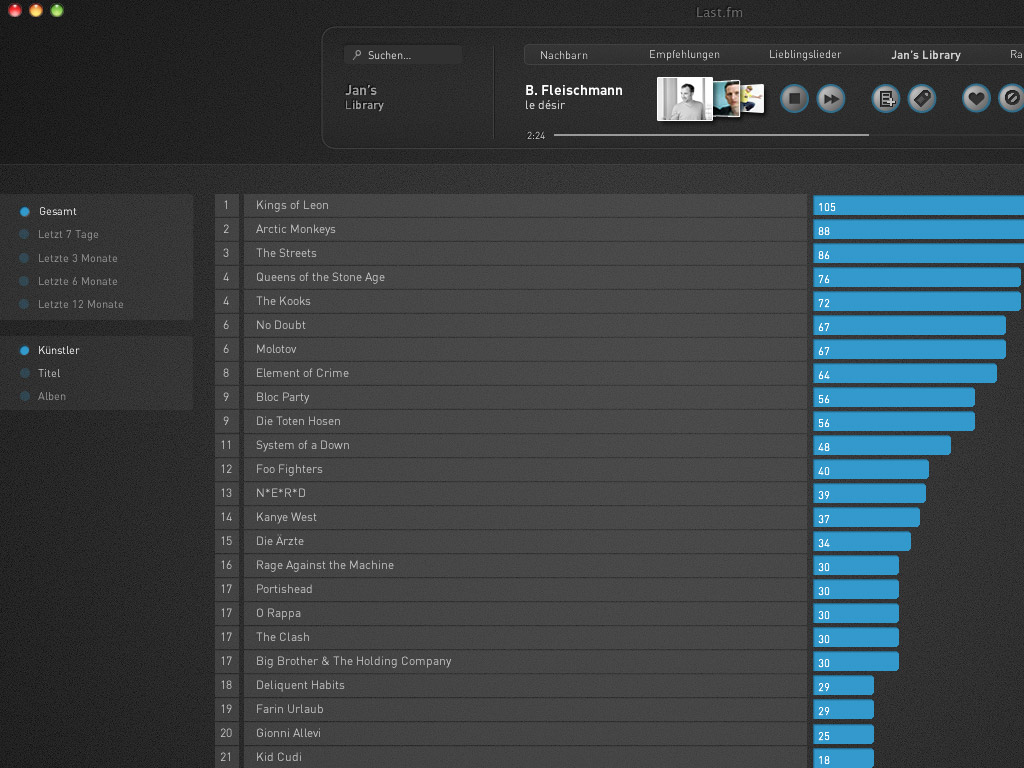Click The Clash artist row
This screenshot has height=768, width=1024.
coord(525,637)
